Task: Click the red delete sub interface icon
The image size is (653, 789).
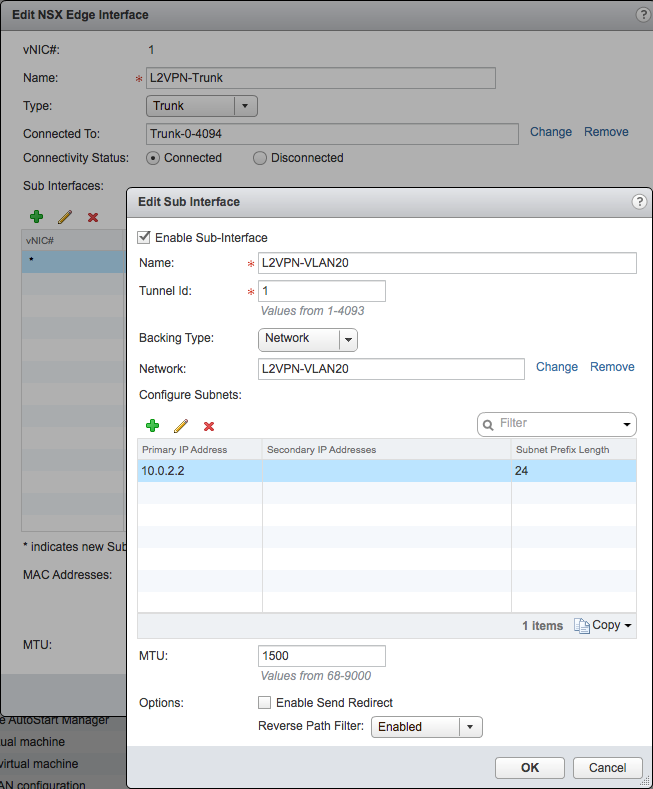Action: coord(93,216)
